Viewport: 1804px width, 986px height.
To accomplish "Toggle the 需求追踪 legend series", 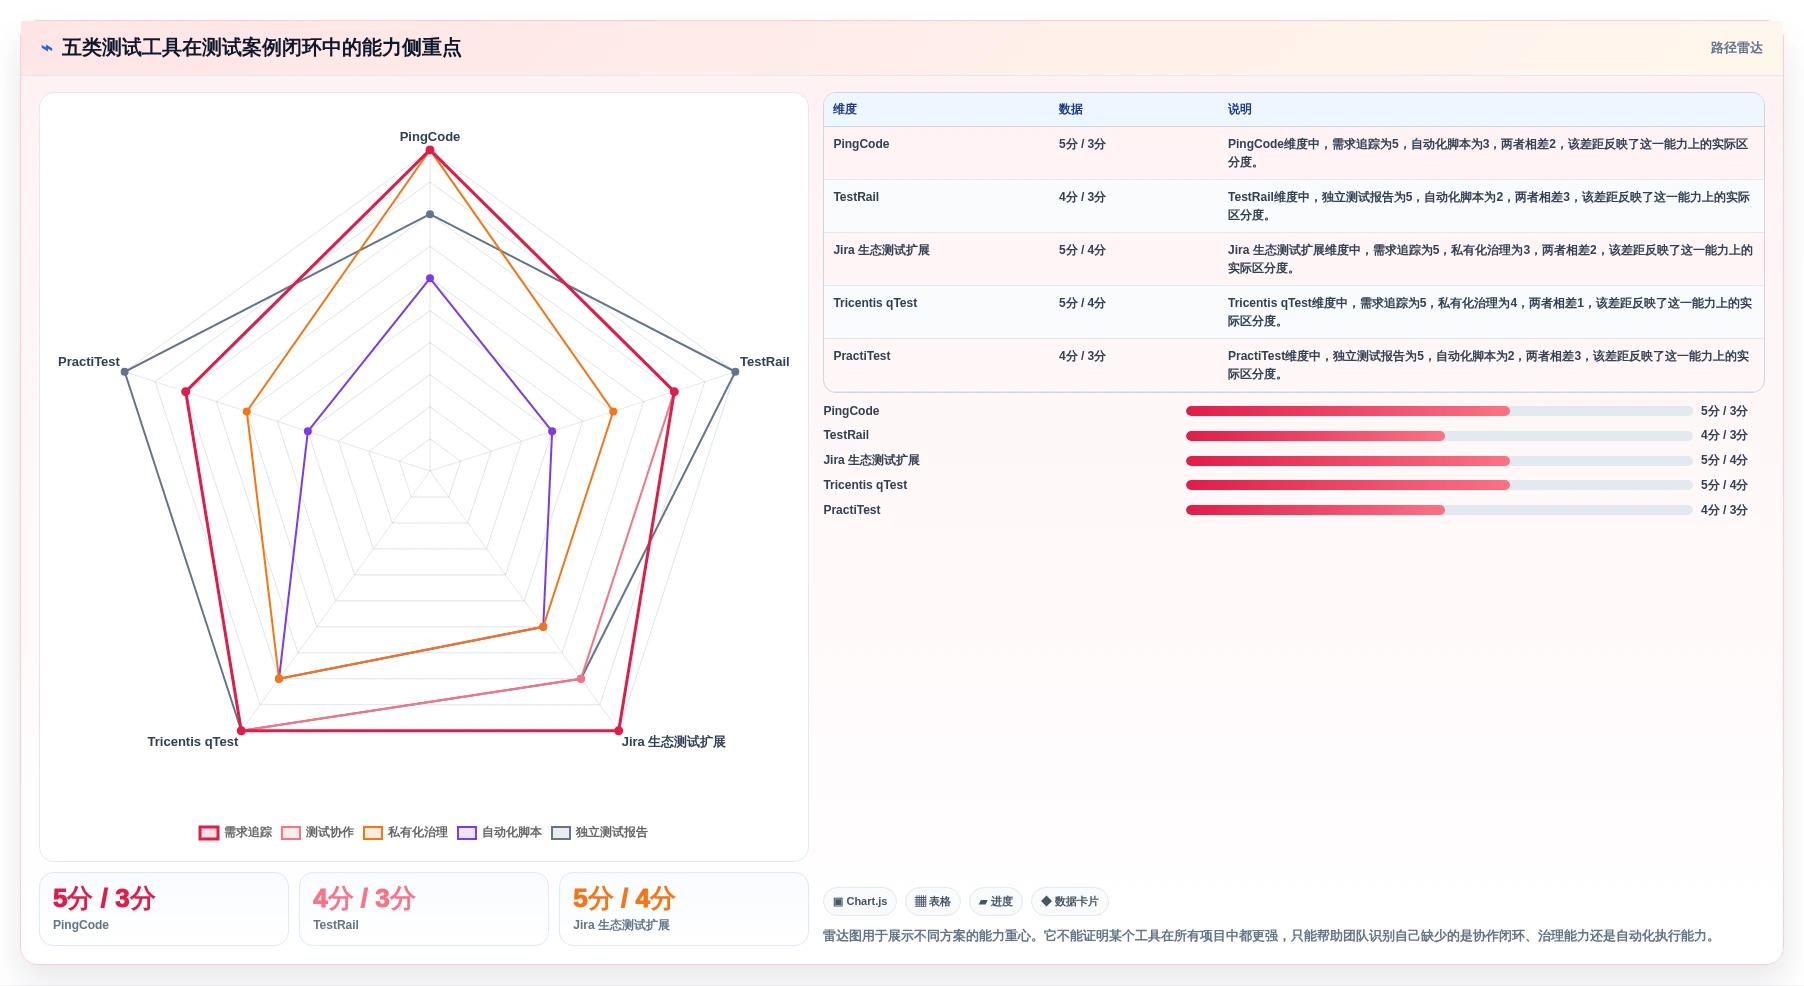I will pyautogui.click(x=235, y=832).
